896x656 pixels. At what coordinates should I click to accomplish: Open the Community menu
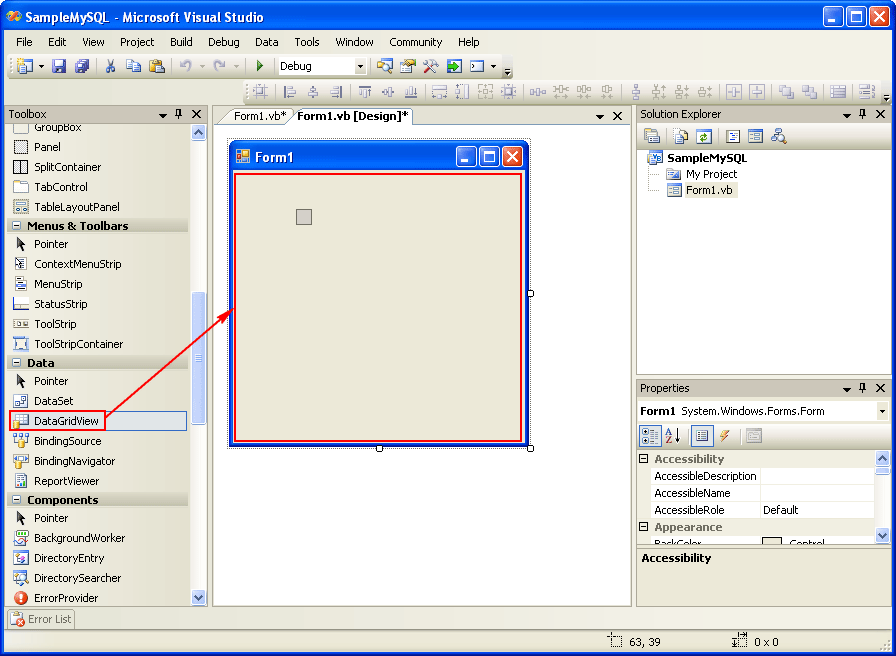[x=415, y=42]
